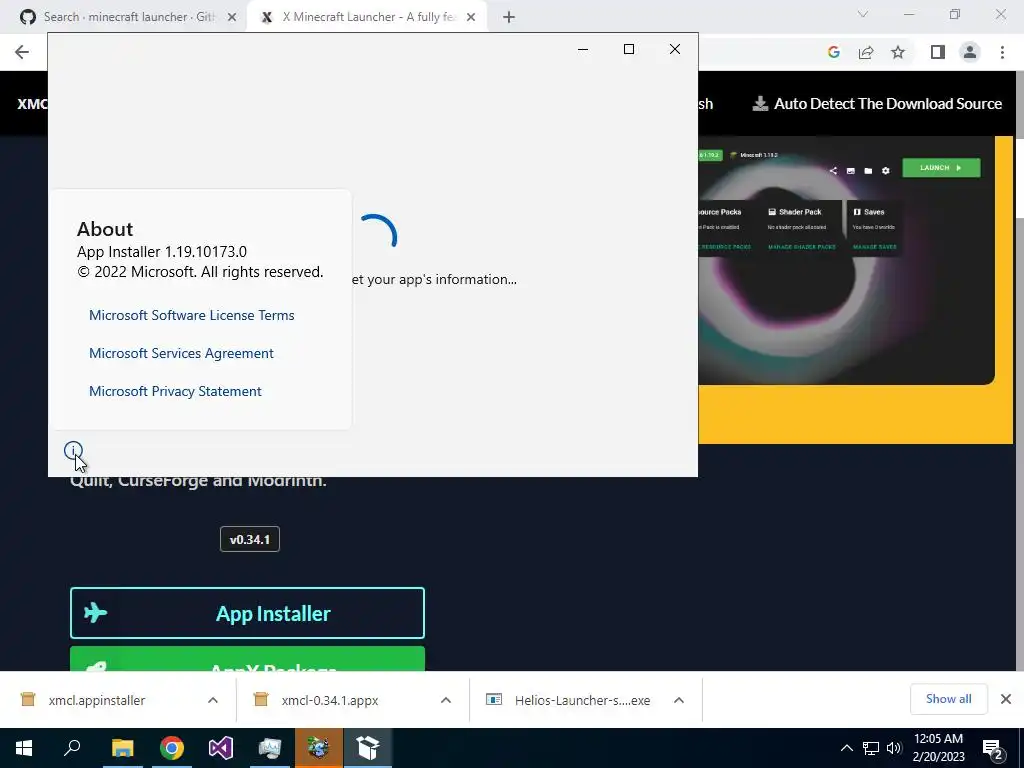The width and height of the screenshot is (1024, 768).
Task: Close the X Minecraft Launcher tab
Action: pos(471,18)
